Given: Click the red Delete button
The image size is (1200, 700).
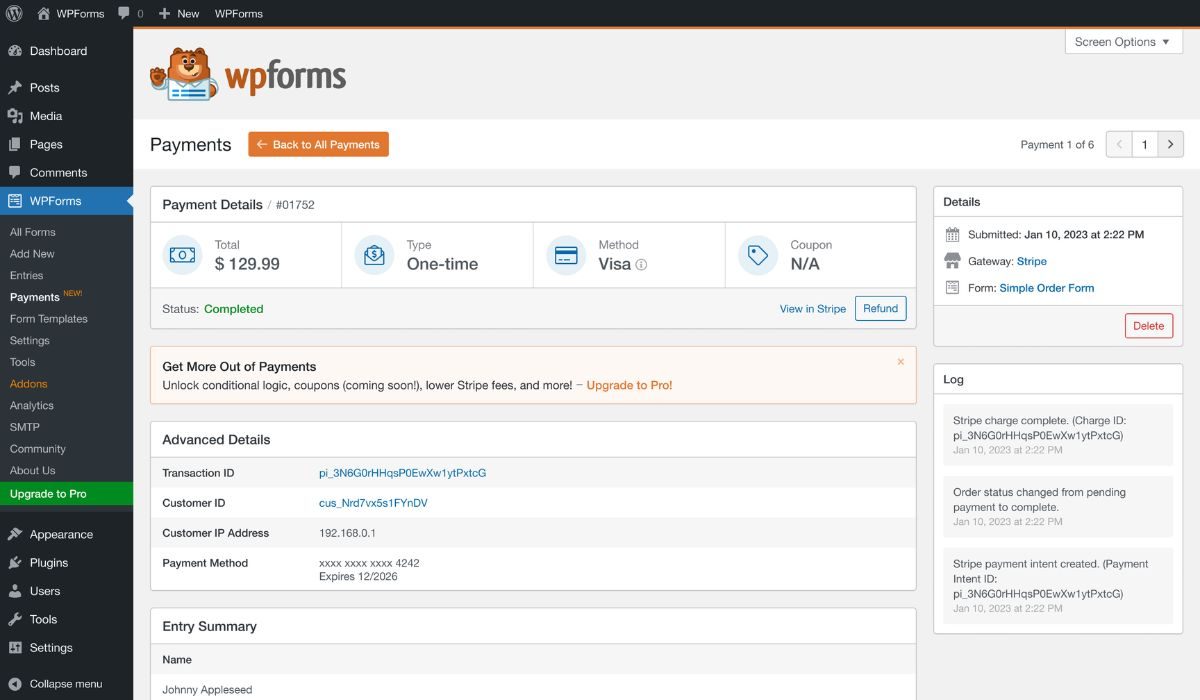Looking at the screenshot, I should 1148,326.
